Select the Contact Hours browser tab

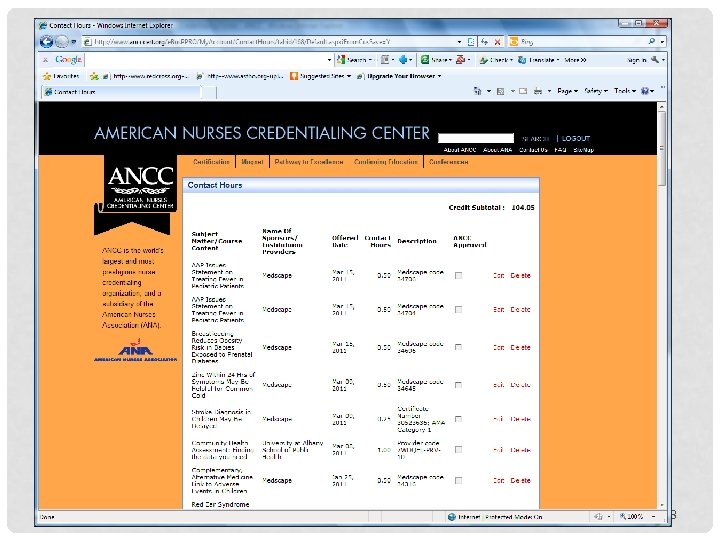pyautogui.click(x=121, y=92)
